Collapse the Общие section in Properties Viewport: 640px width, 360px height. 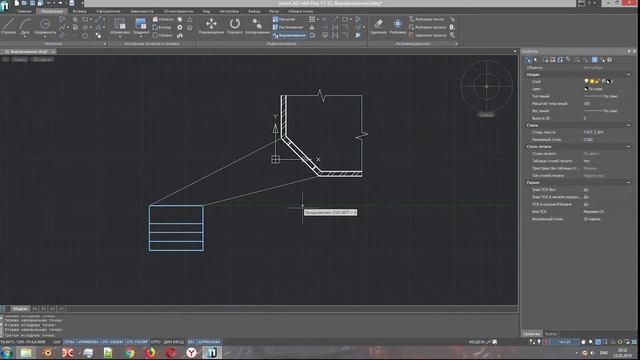[628, 75]
